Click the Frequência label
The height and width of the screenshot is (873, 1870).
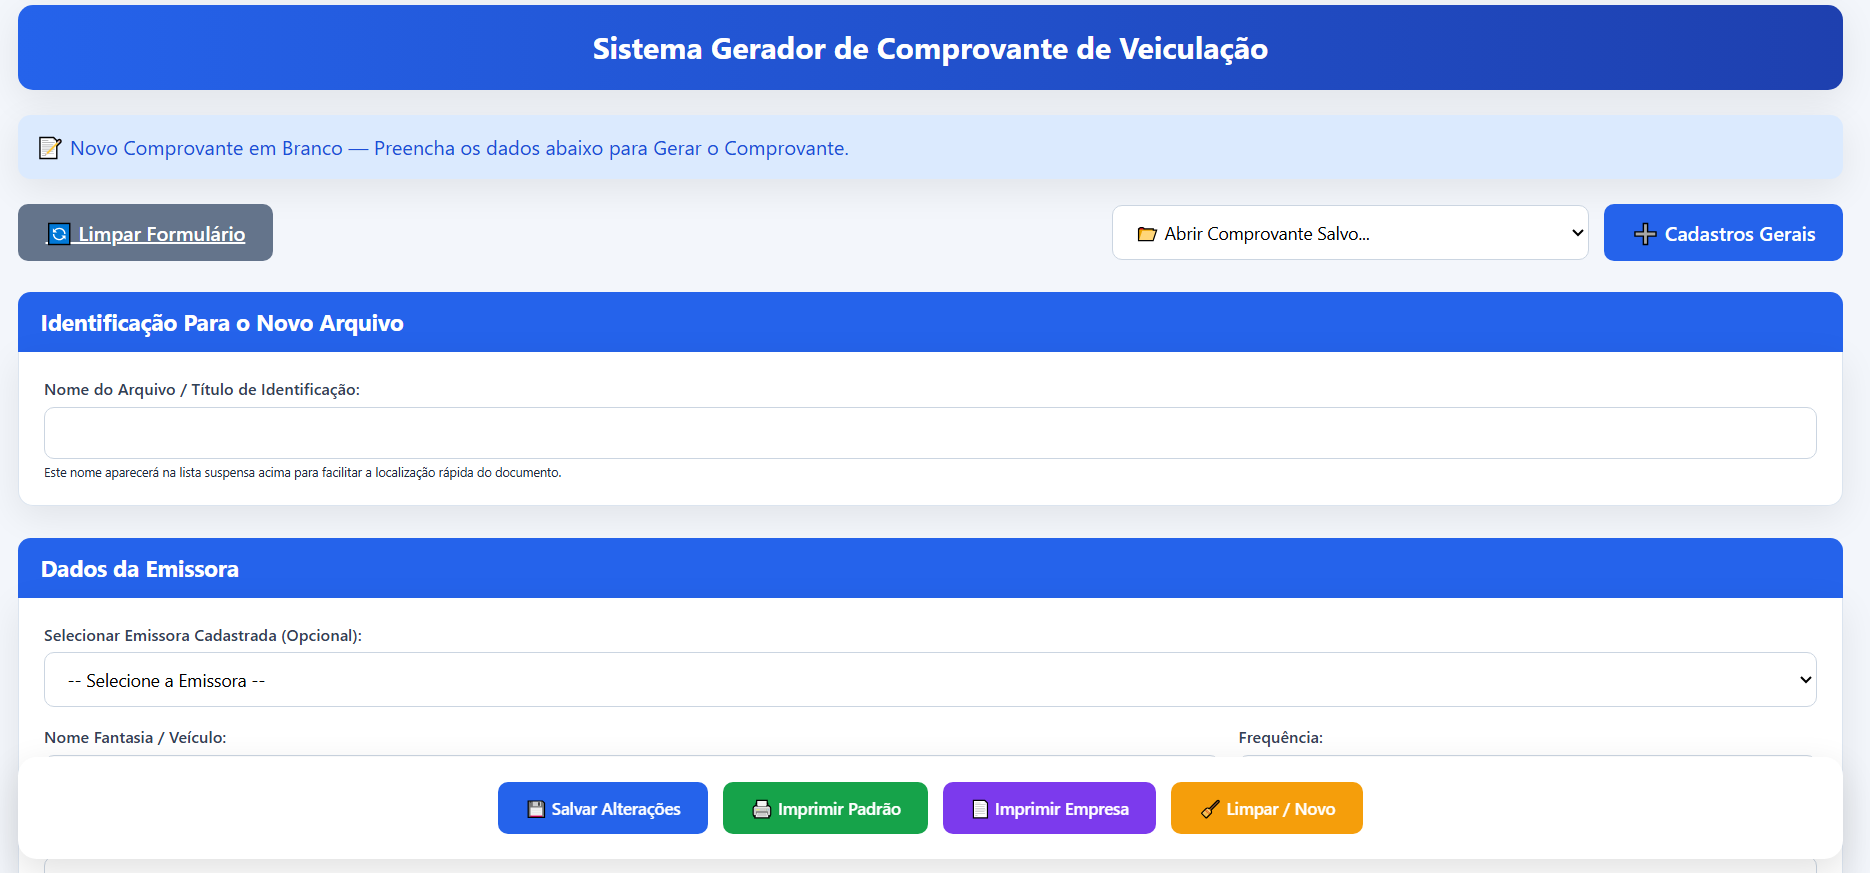click(1280, 737)
